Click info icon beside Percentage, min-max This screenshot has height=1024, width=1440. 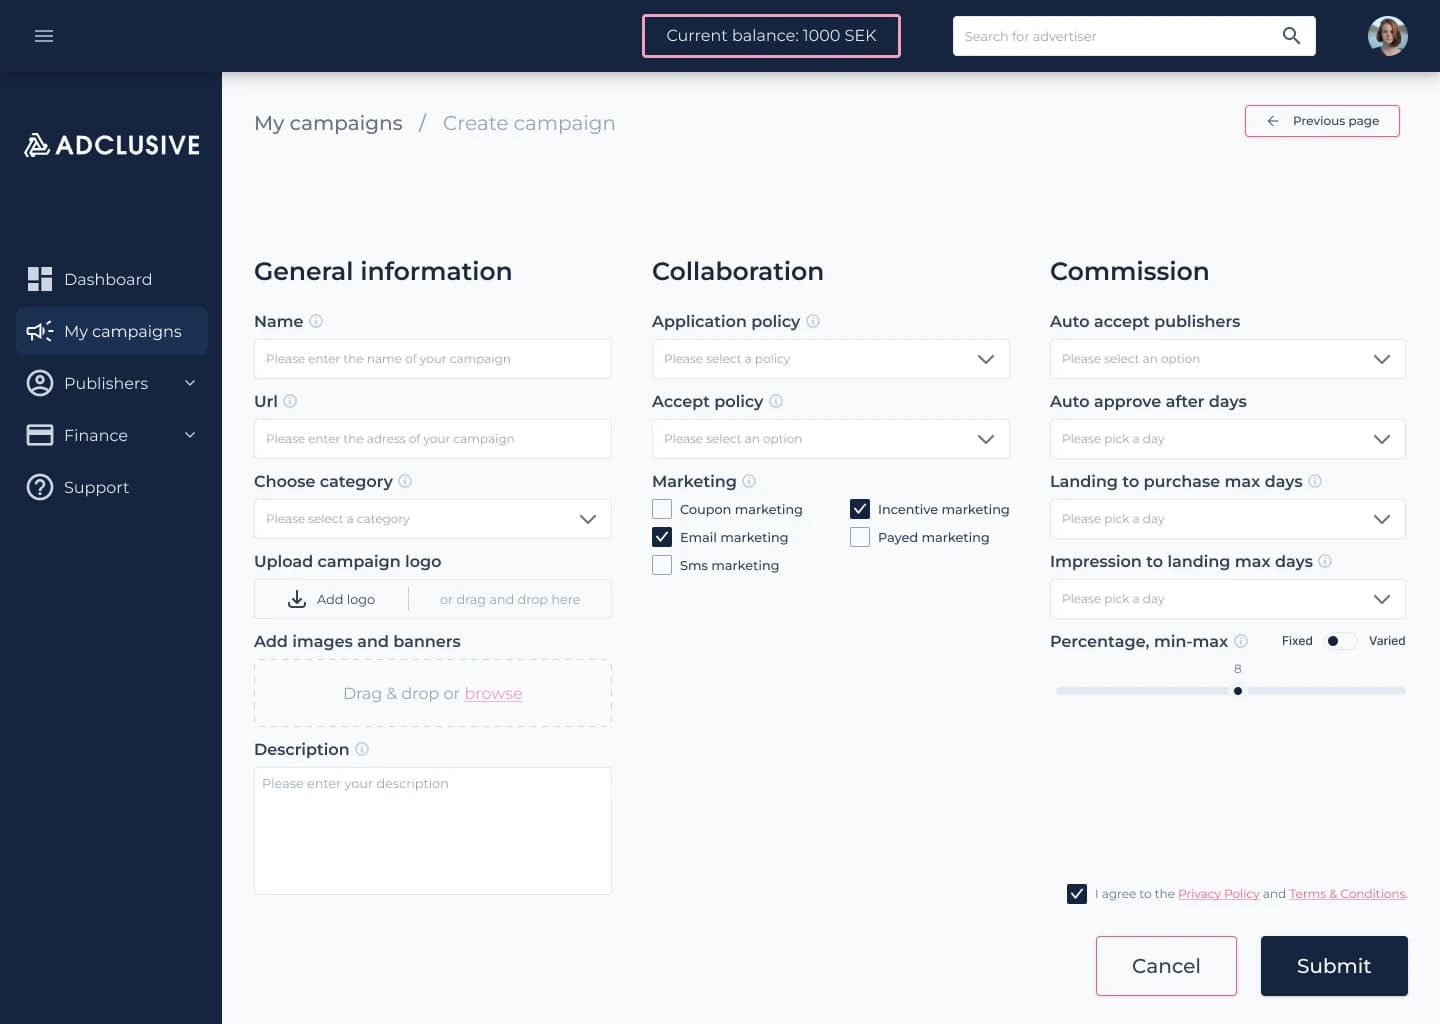pos(1241,641)
